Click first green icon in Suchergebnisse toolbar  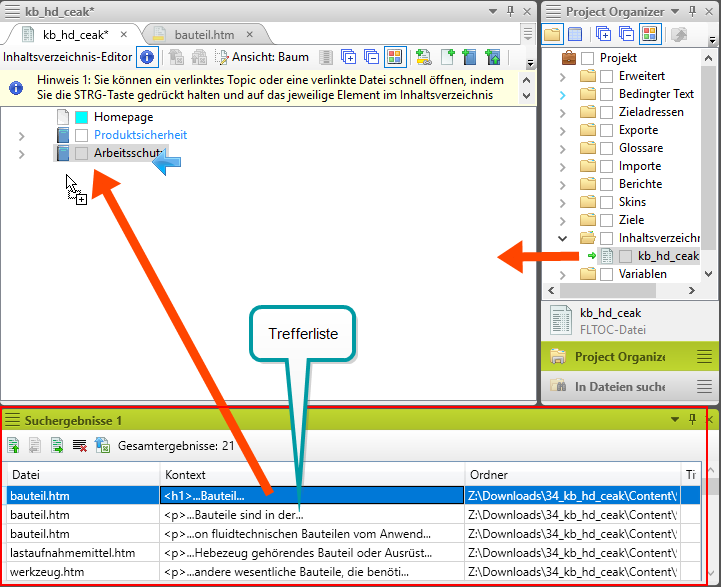(x=14, y=445)
